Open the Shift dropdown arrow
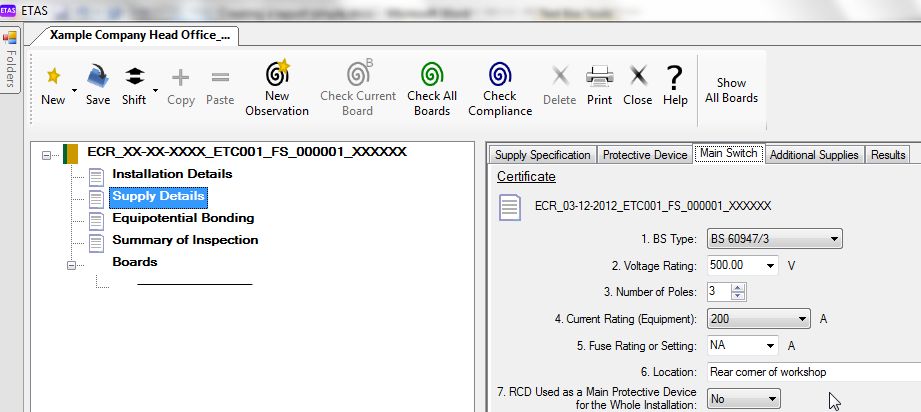This screenshot has width=921, height=412. 155,91
